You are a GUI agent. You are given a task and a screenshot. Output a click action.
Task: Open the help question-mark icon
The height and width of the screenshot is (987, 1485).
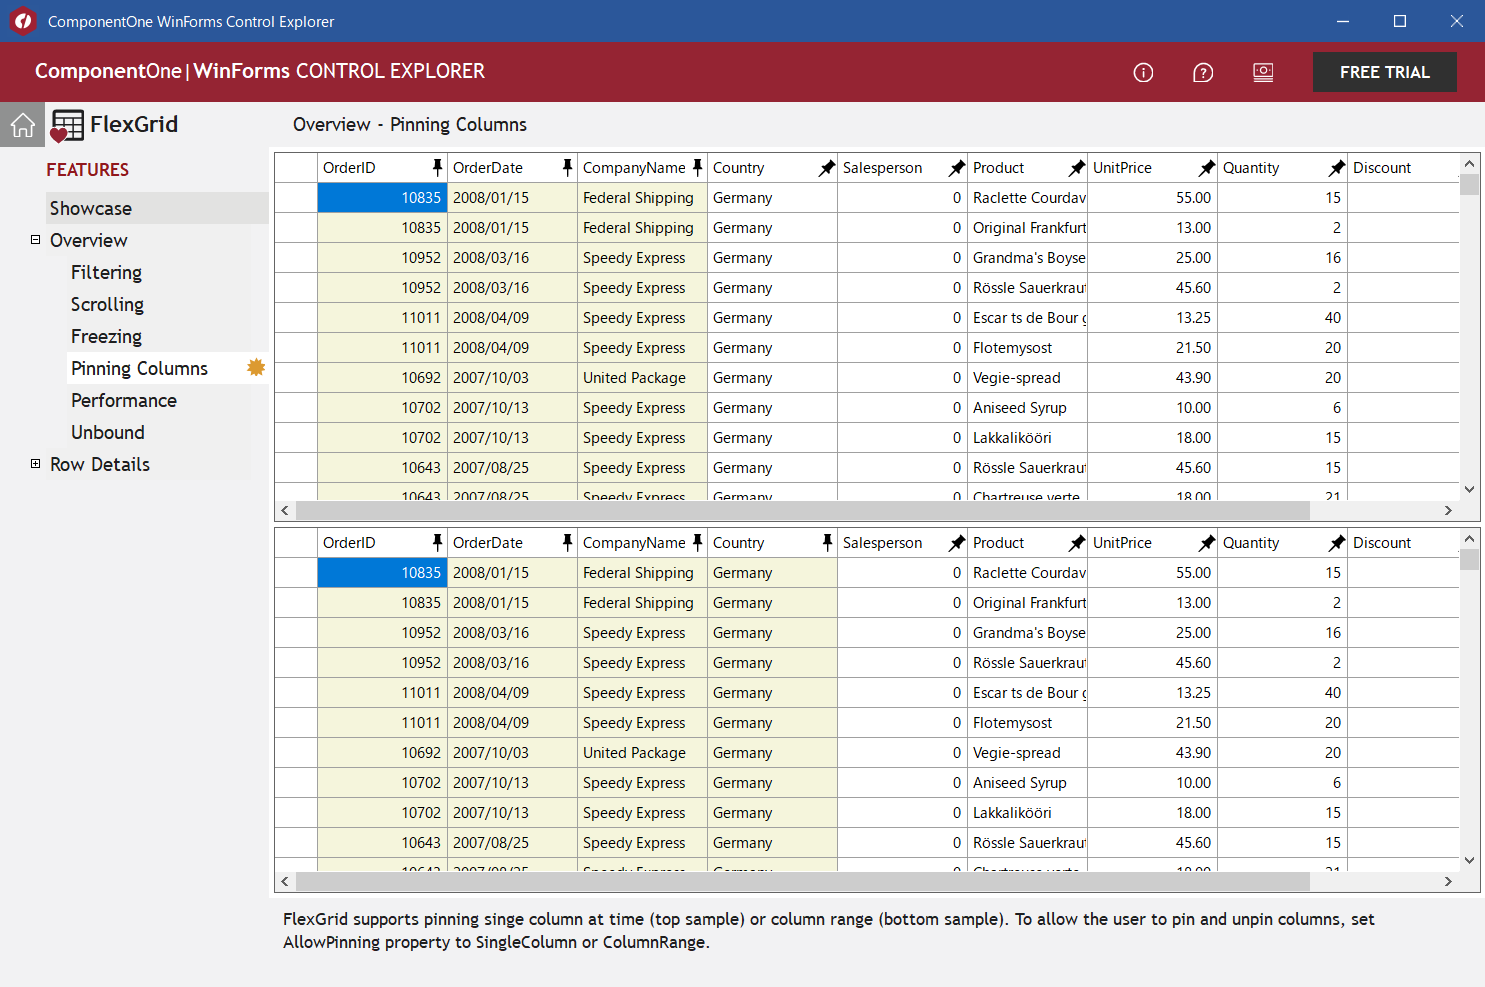click(1203, 72)
